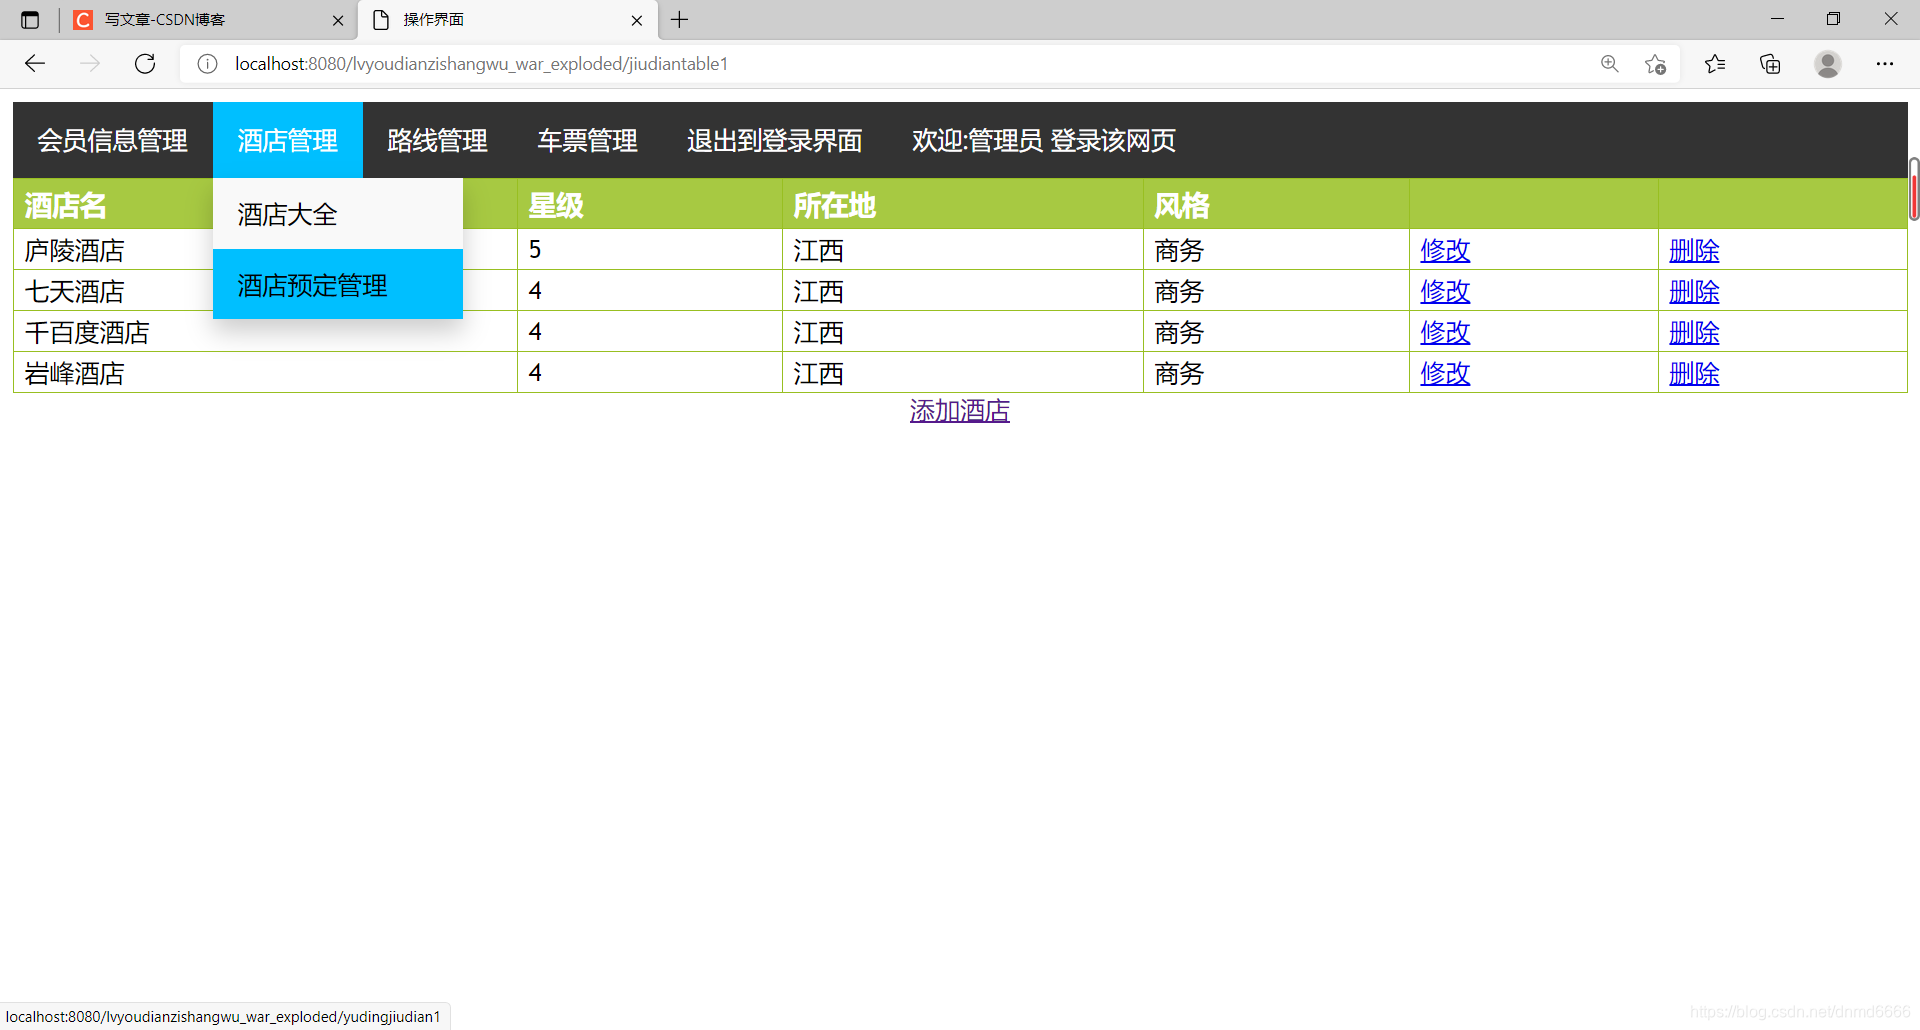Screen dimensions: 1920x1030
Task: Click the 添加酒店 link
Action: (960, 411)
